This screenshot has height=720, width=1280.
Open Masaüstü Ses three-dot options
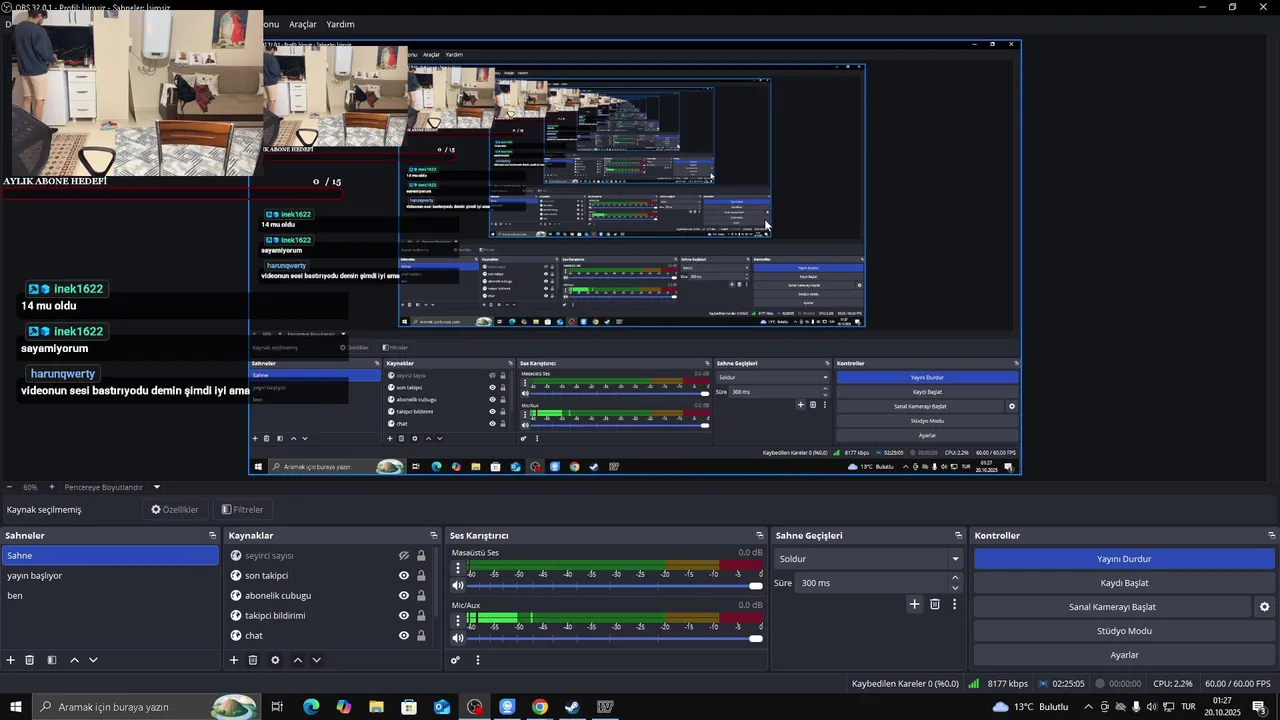(458, 568)
